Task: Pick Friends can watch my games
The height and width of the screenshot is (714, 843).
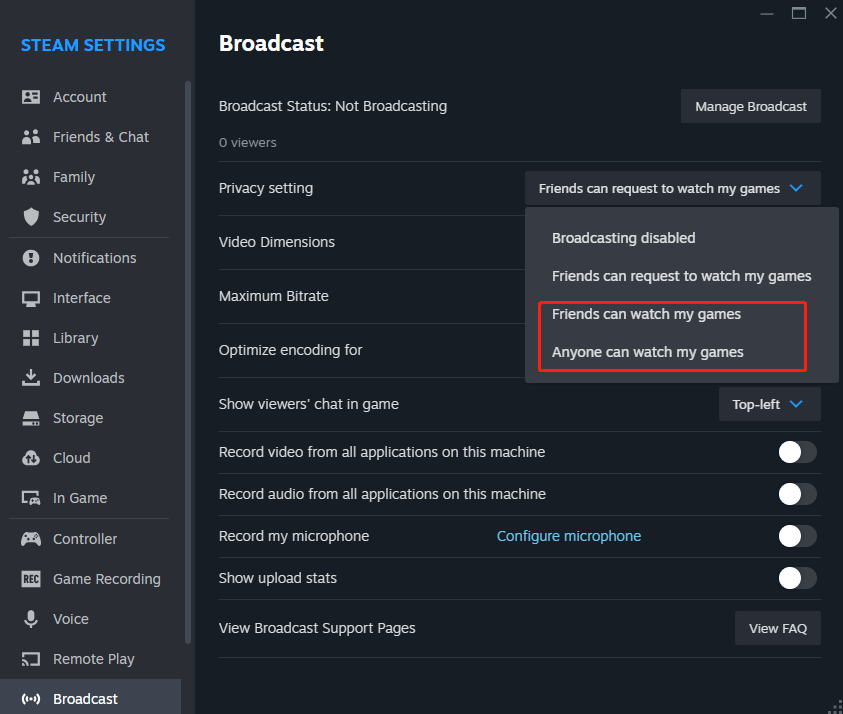Action: point(646,314)
